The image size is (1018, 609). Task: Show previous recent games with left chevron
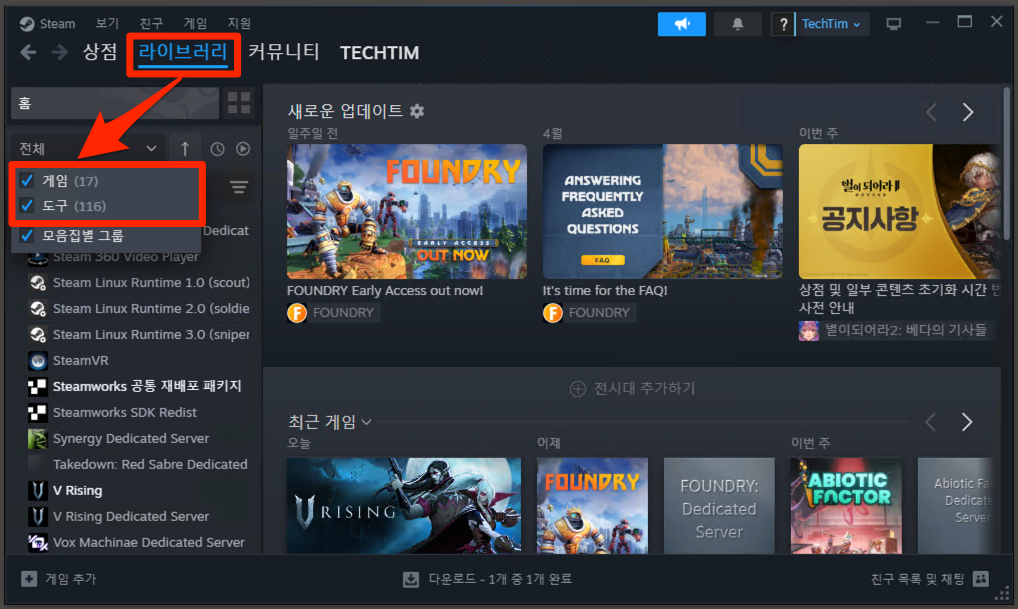pyautogui.click(x=931, y=422)
